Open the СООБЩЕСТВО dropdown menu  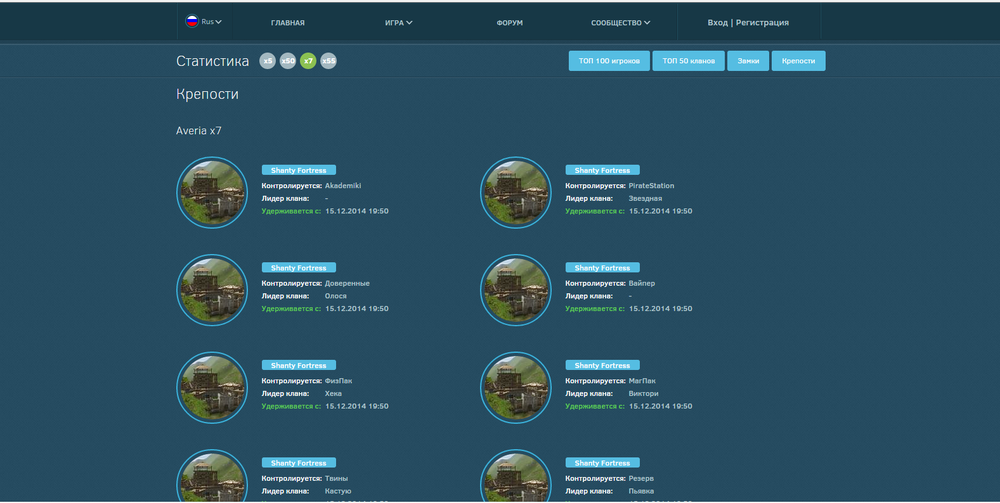(x=620, y=22)
